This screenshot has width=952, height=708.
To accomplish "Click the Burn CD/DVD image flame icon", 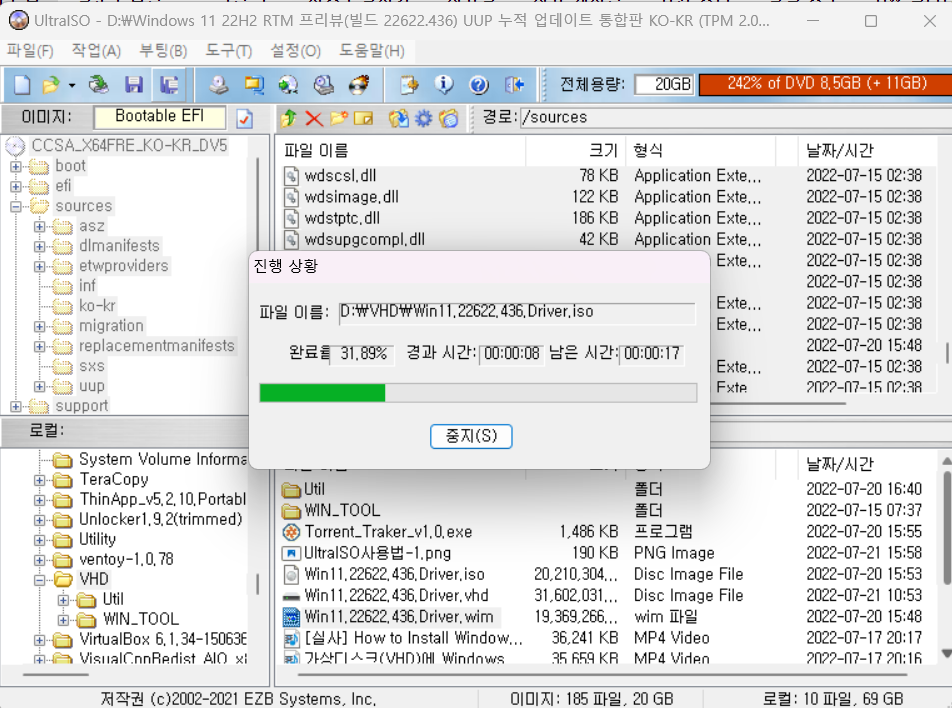I will point(359,85).
